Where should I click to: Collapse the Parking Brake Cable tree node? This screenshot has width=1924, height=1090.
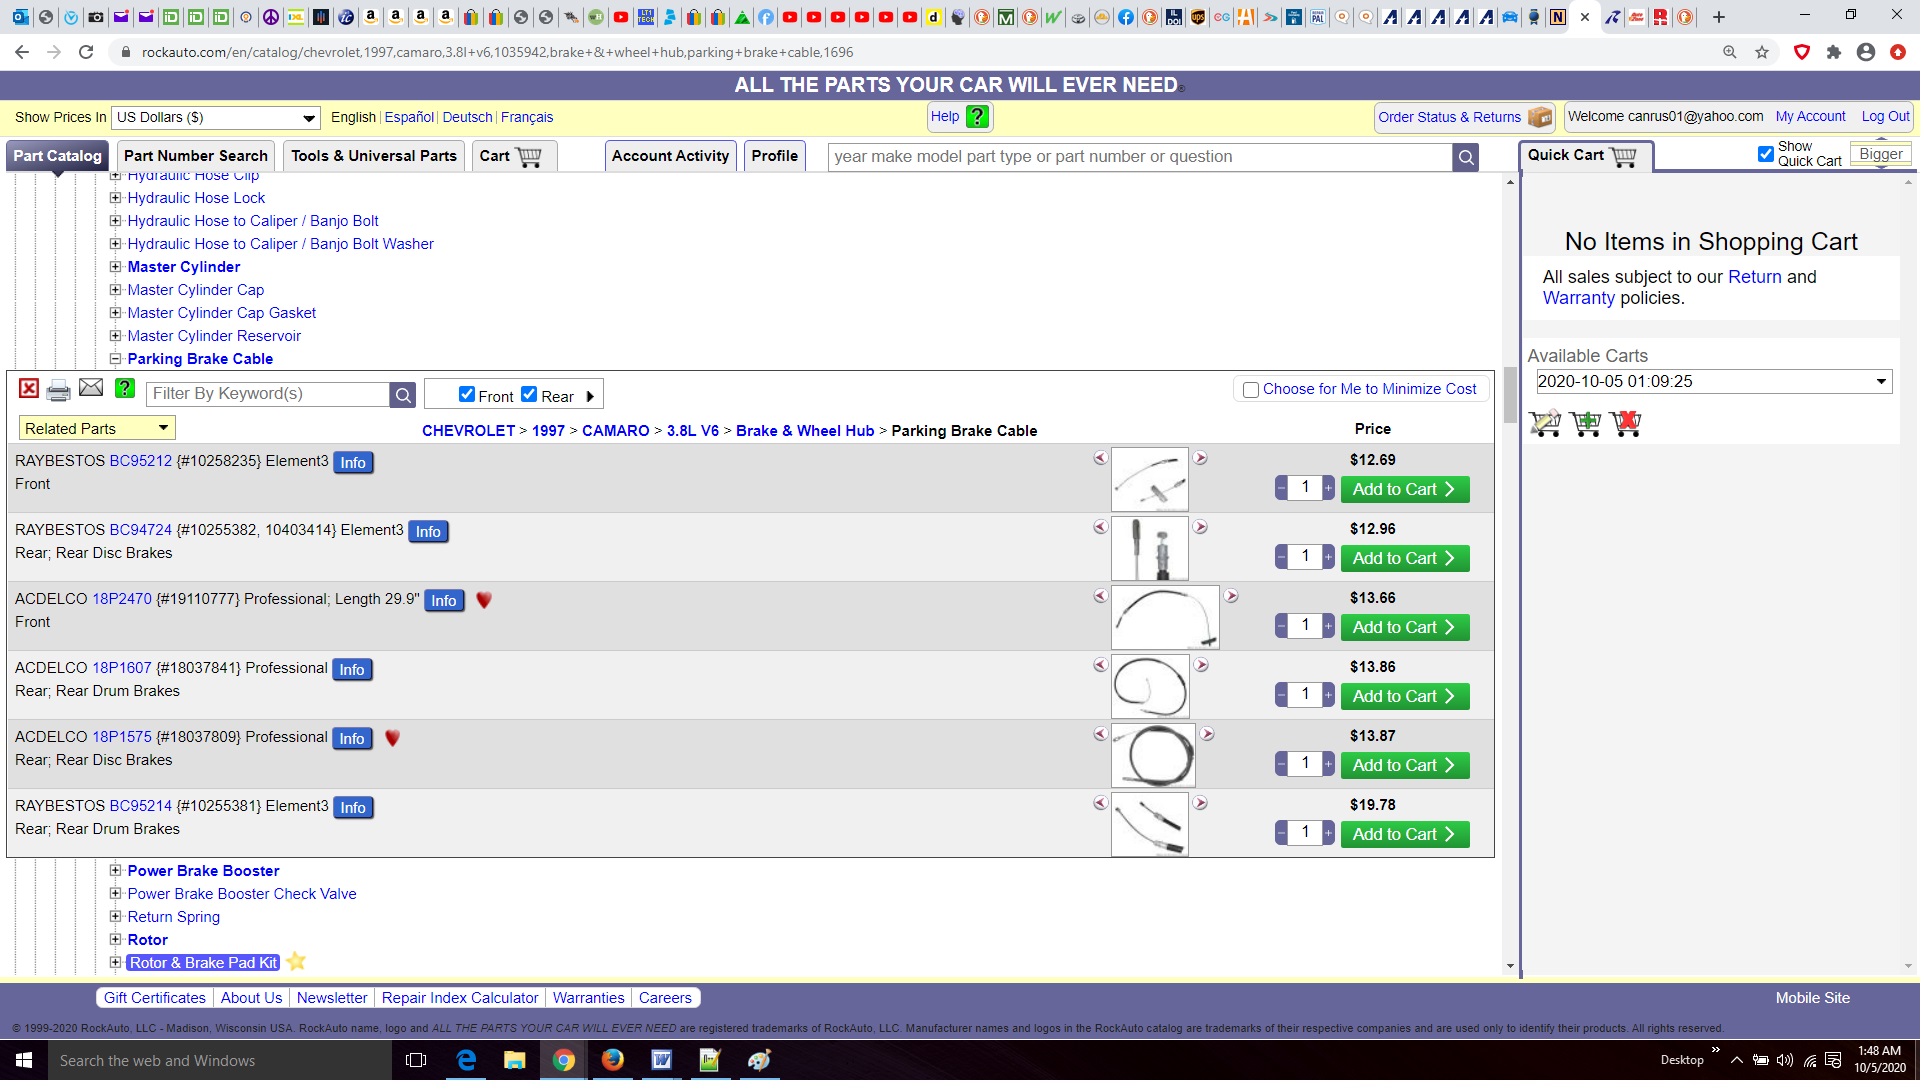point(116,360)
